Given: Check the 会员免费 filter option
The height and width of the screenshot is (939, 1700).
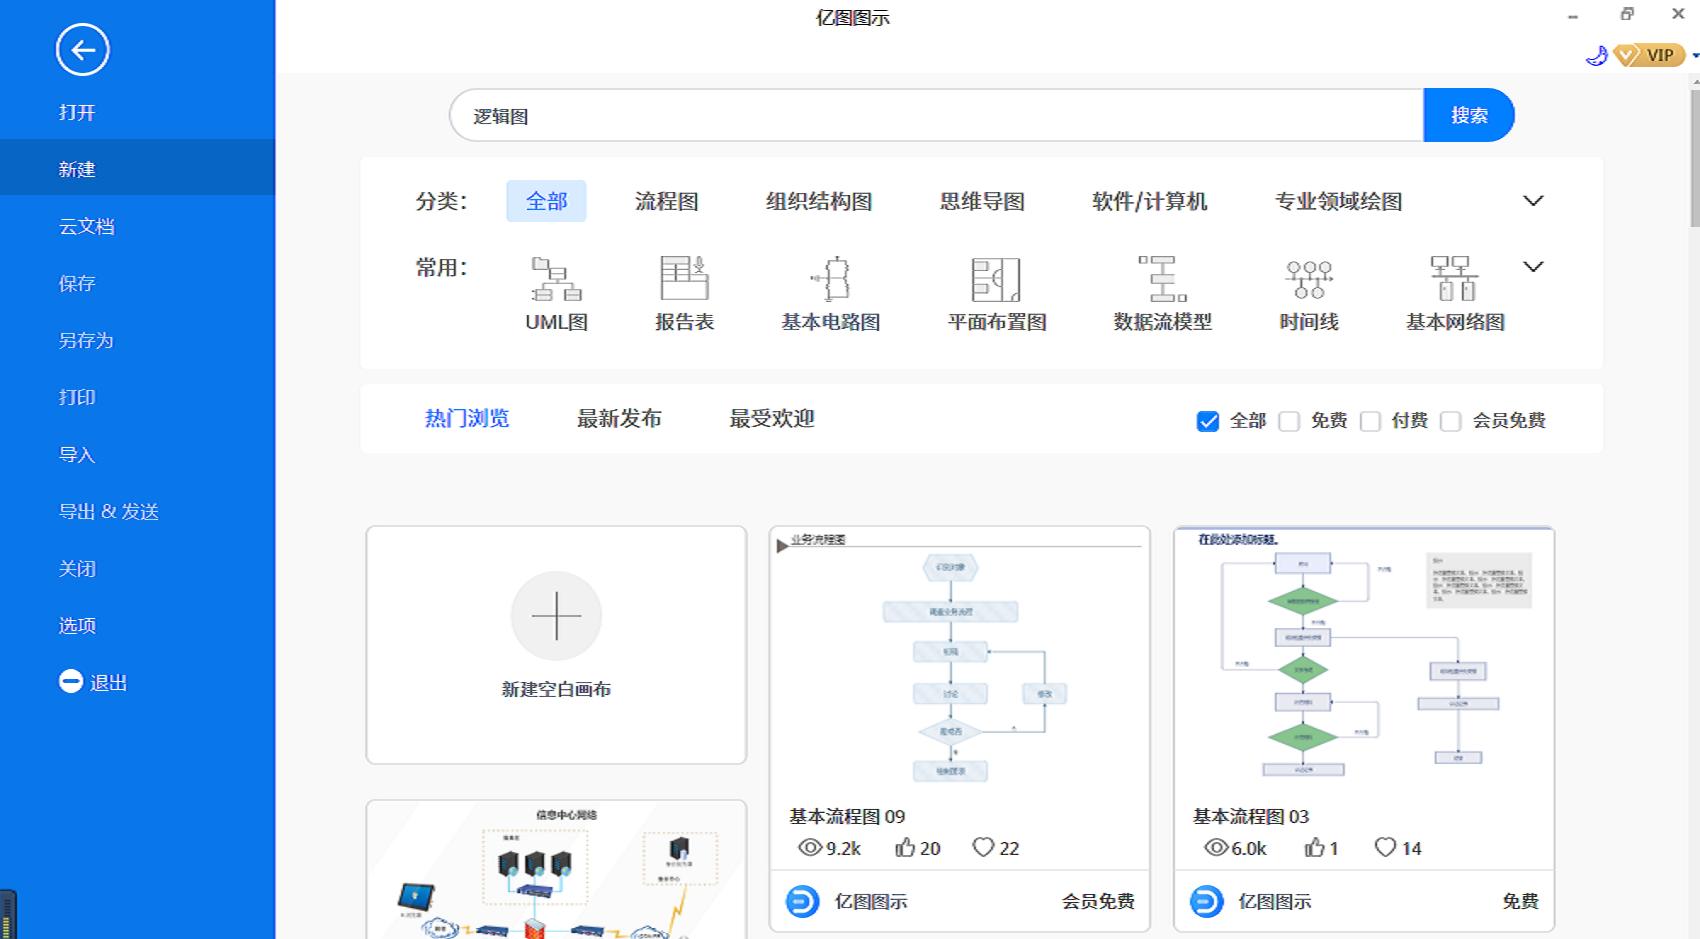Looking at the screenshot, I should point(1451,421).
